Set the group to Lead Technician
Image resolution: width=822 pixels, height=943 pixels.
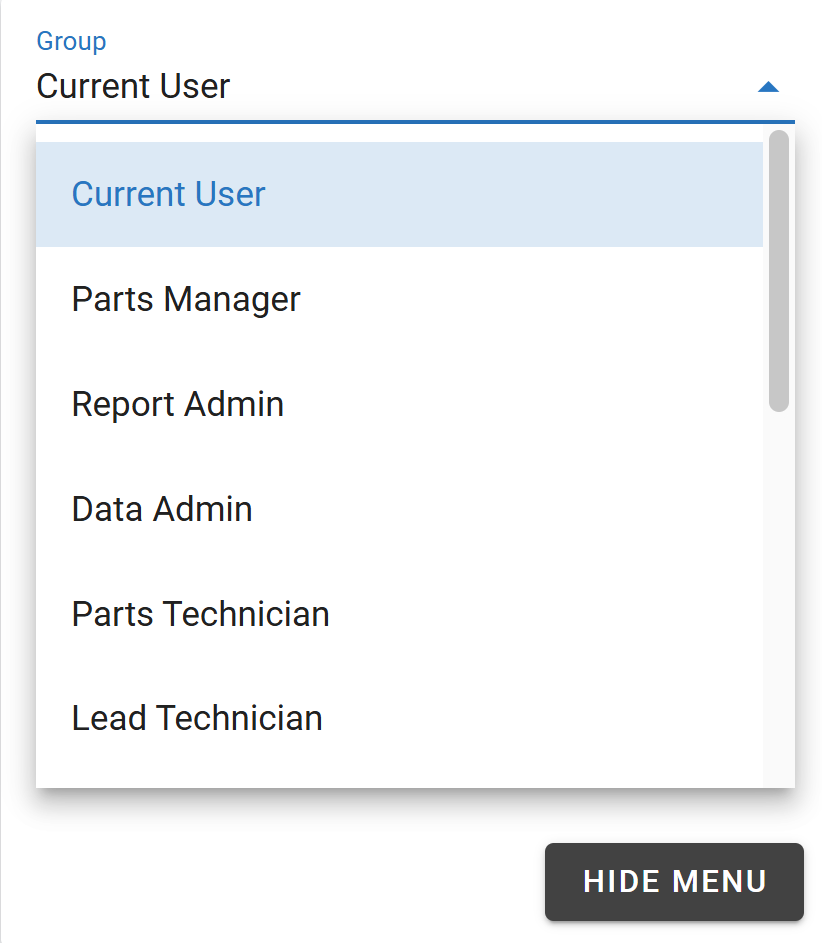coord(197,718)
